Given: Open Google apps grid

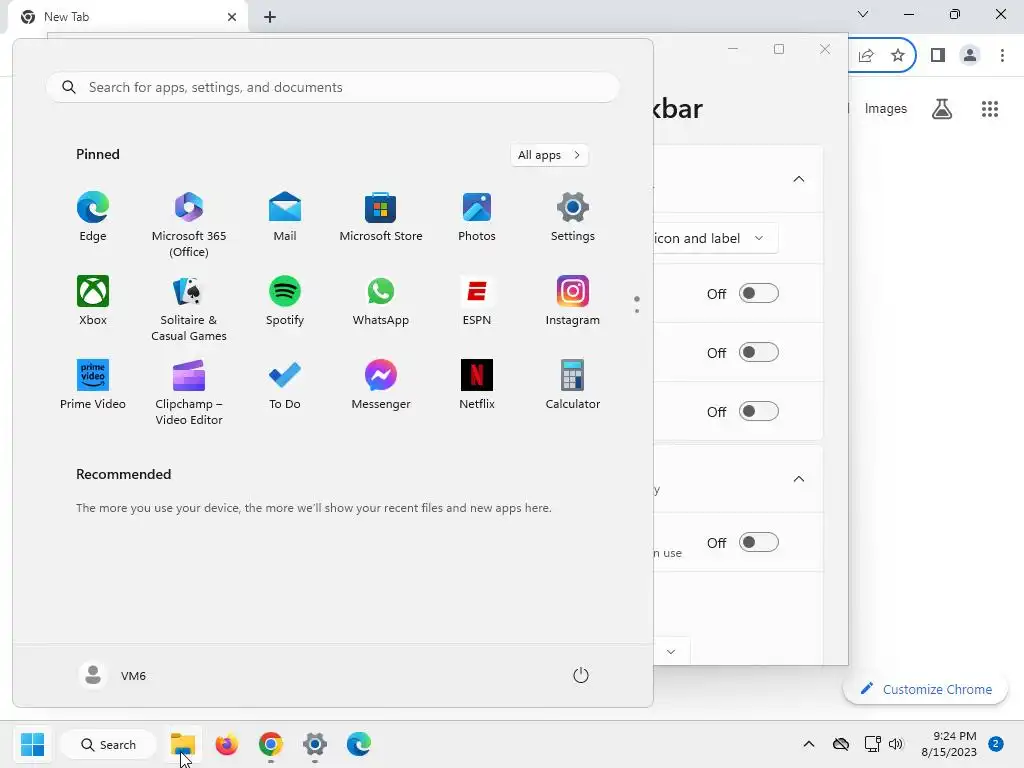Looking at the screenshot, I should click(990, 108).
